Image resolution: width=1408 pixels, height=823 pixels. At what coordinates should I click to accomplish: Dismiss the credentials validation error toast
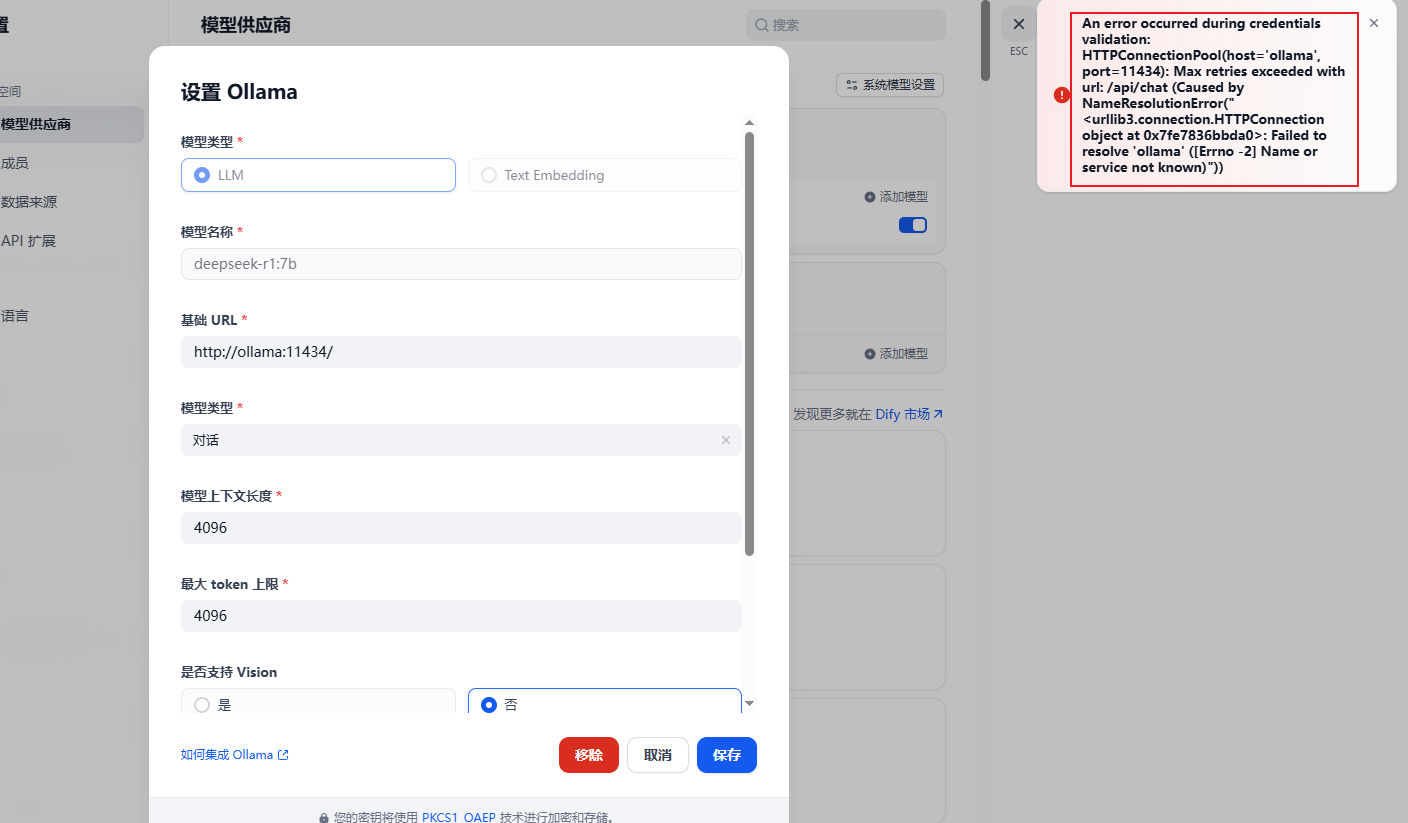1374,23
